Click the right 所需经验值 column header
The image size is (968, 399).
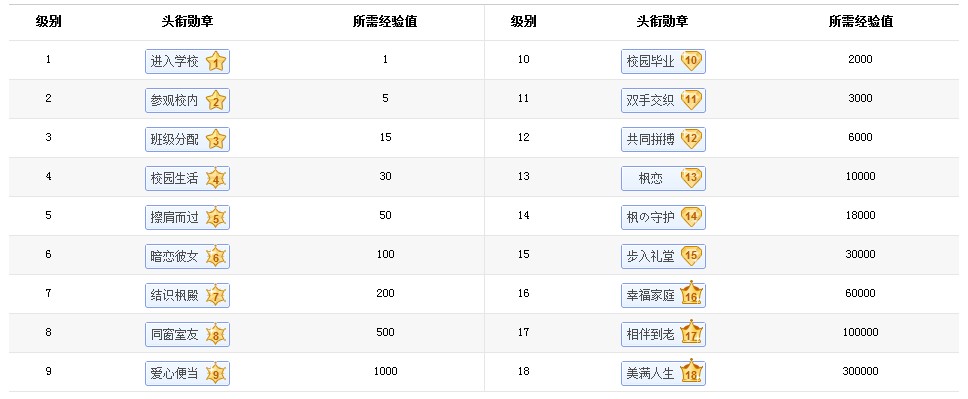[861, 22]
